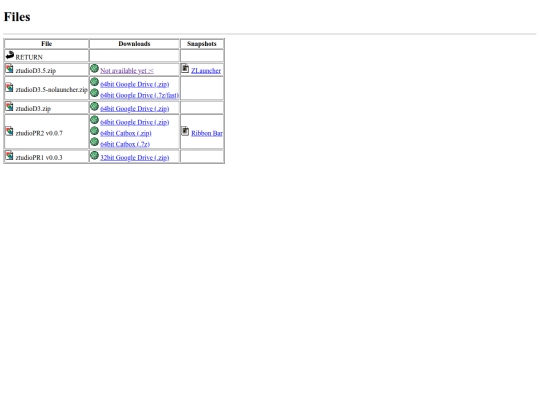Viewport: 540px width, 405px height.
Task: Click the file icon beside ztudioPR1 v0.0.3
Action: coord(10,156)
